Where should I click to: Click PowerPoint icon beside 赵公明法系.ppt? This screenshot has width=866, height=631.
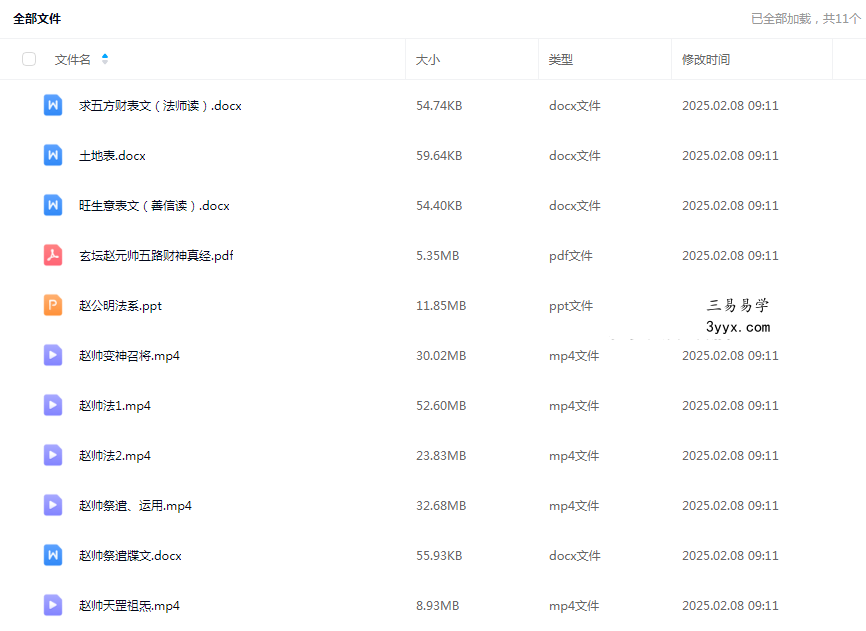pos(53,305)
